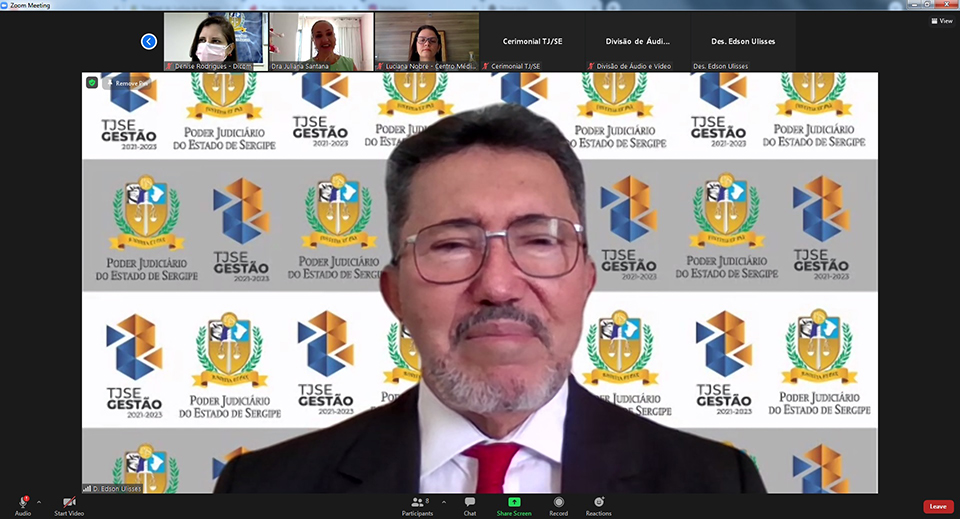Open the View layout menu
The image size is (960, 519).
click(941, 20)
